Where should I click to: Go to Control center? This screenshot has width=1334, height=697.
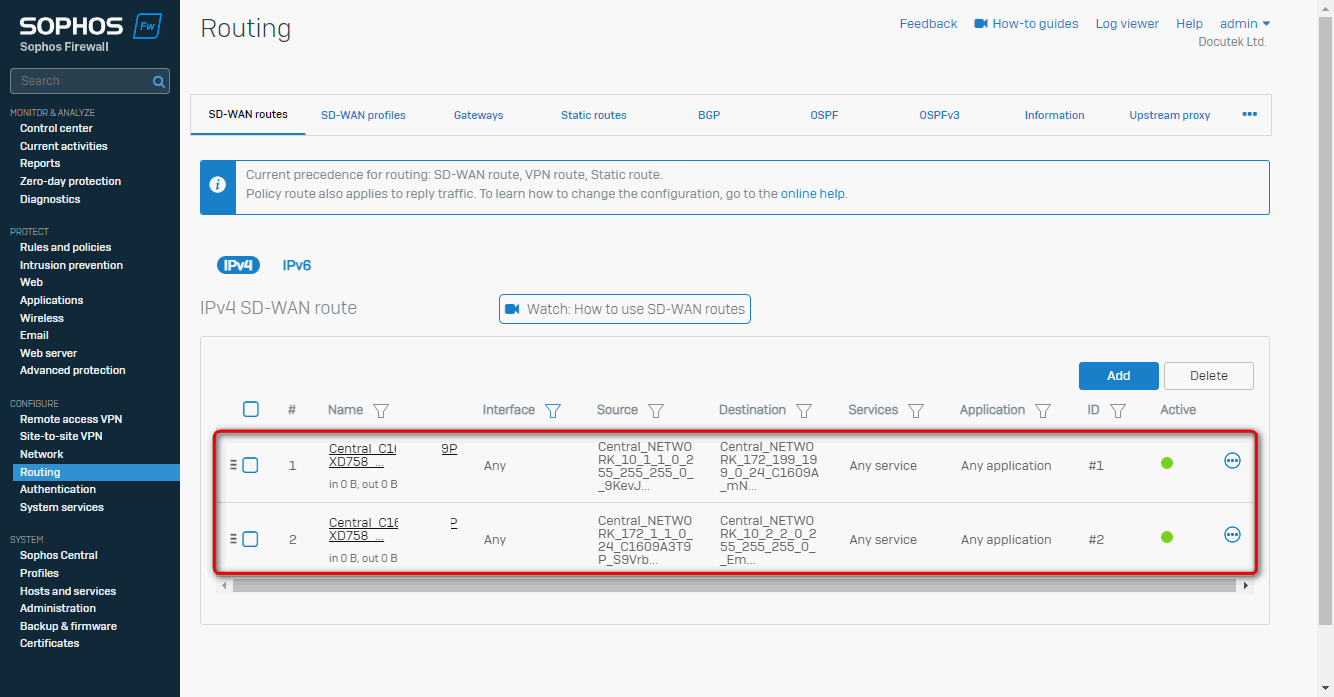(x=56, y=128)
